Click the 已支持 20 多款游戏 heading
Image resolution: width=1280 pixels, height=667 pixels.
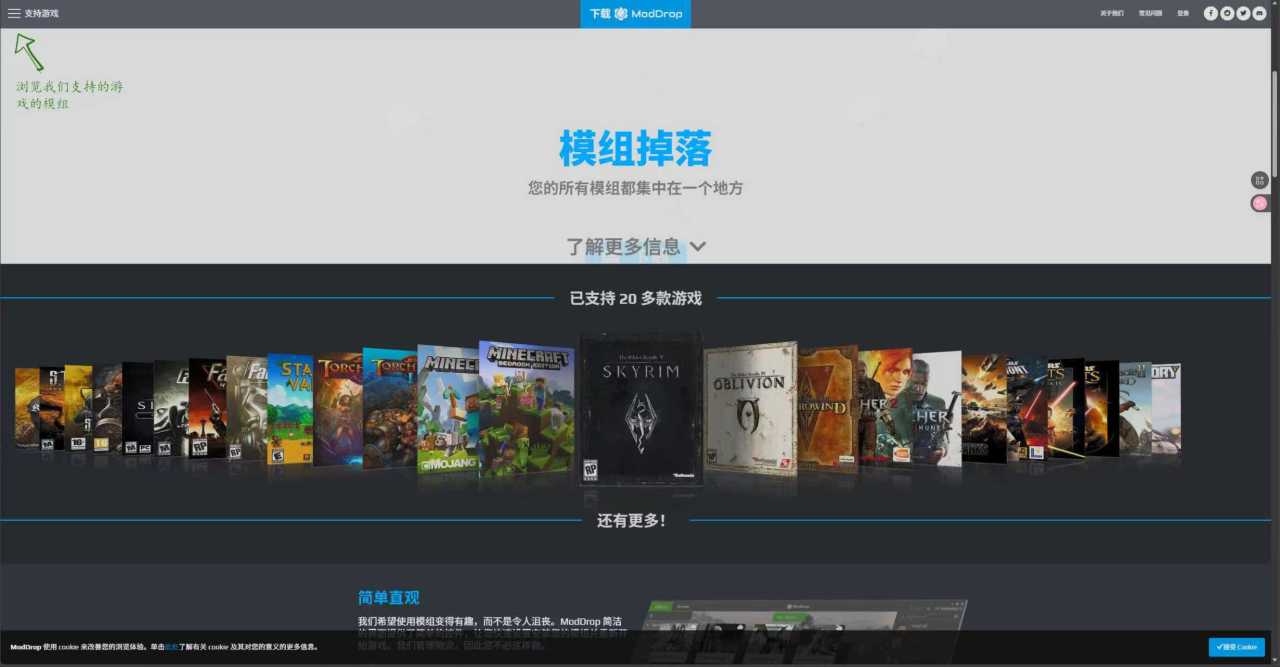(x=635, y=298)
